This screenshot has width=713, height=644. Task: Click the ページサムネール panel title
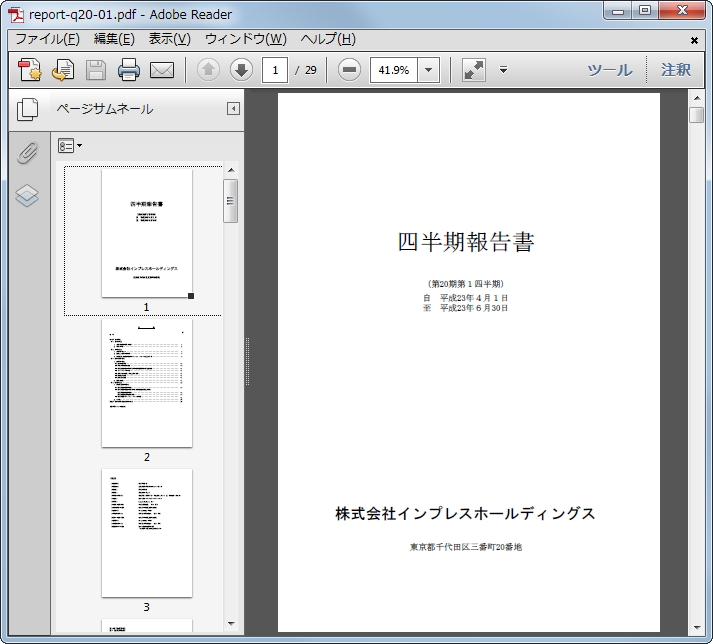[105, 109]
